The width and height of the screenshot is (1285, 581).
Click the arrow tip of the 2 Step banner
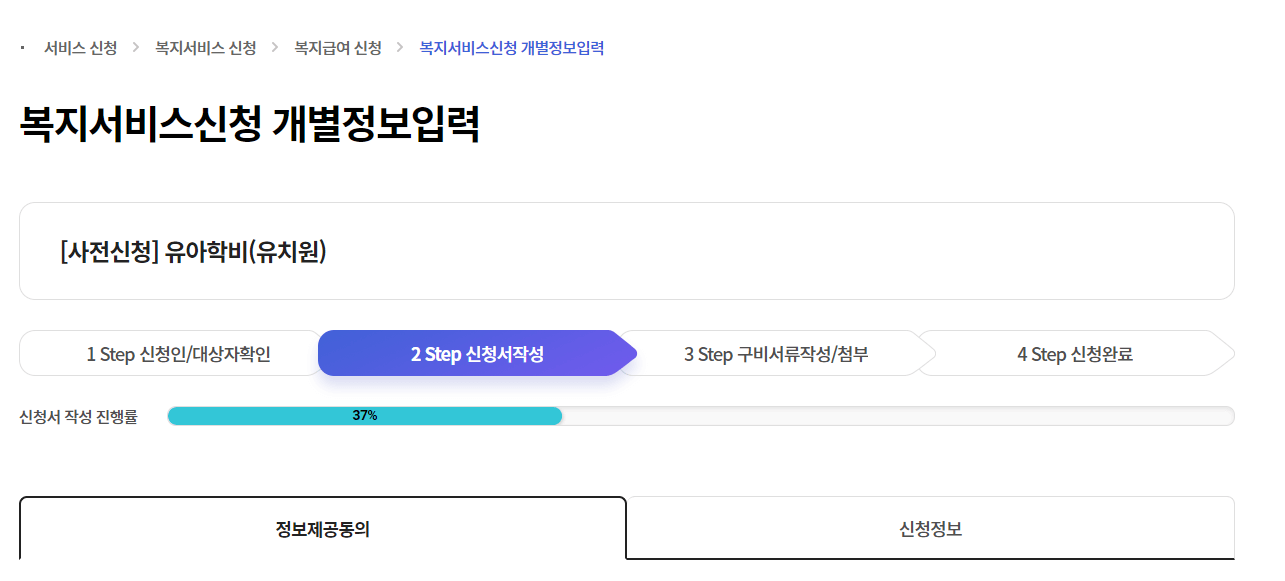[632, 352]
